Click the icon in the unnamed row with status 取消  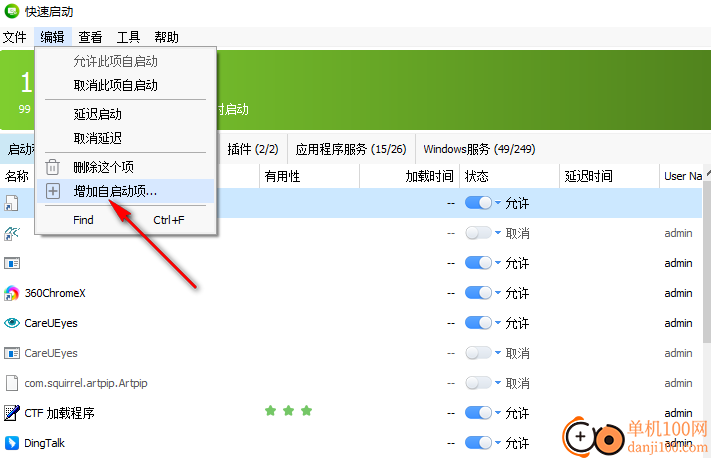(x=12, y=233)
